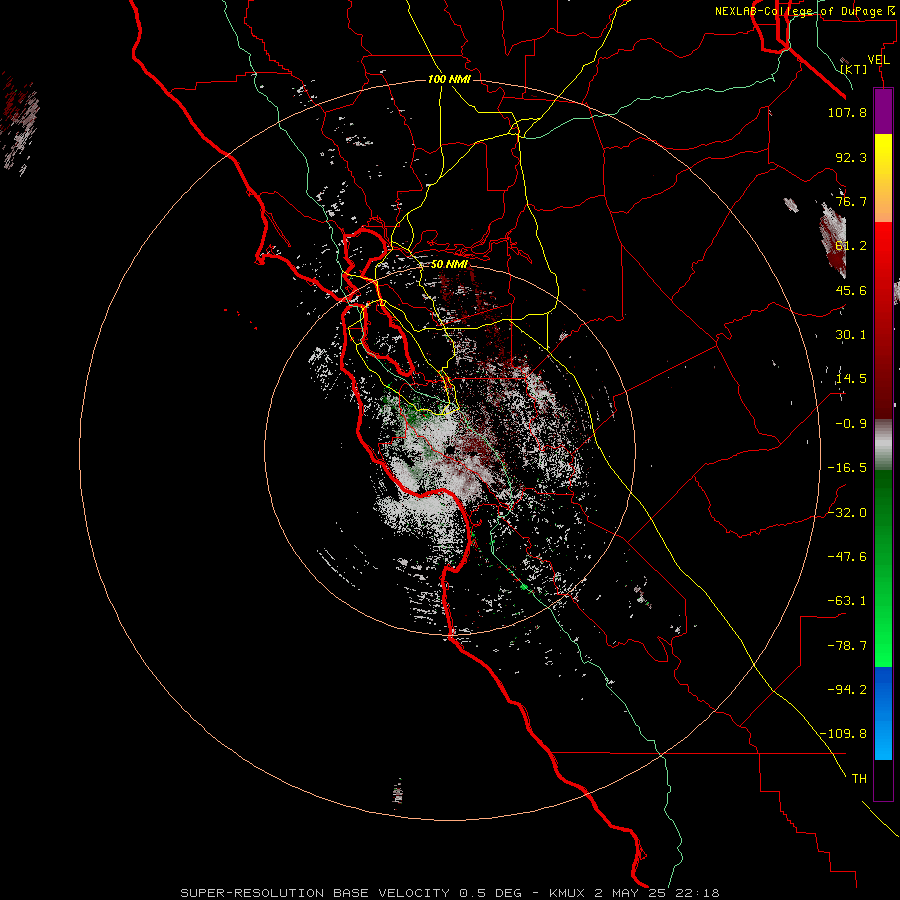The height and width of the screenshot is (900, 900).
Task: Click the gray near-zero segment of the color bar
Action: pyautogui.click(x=883, y=445)
